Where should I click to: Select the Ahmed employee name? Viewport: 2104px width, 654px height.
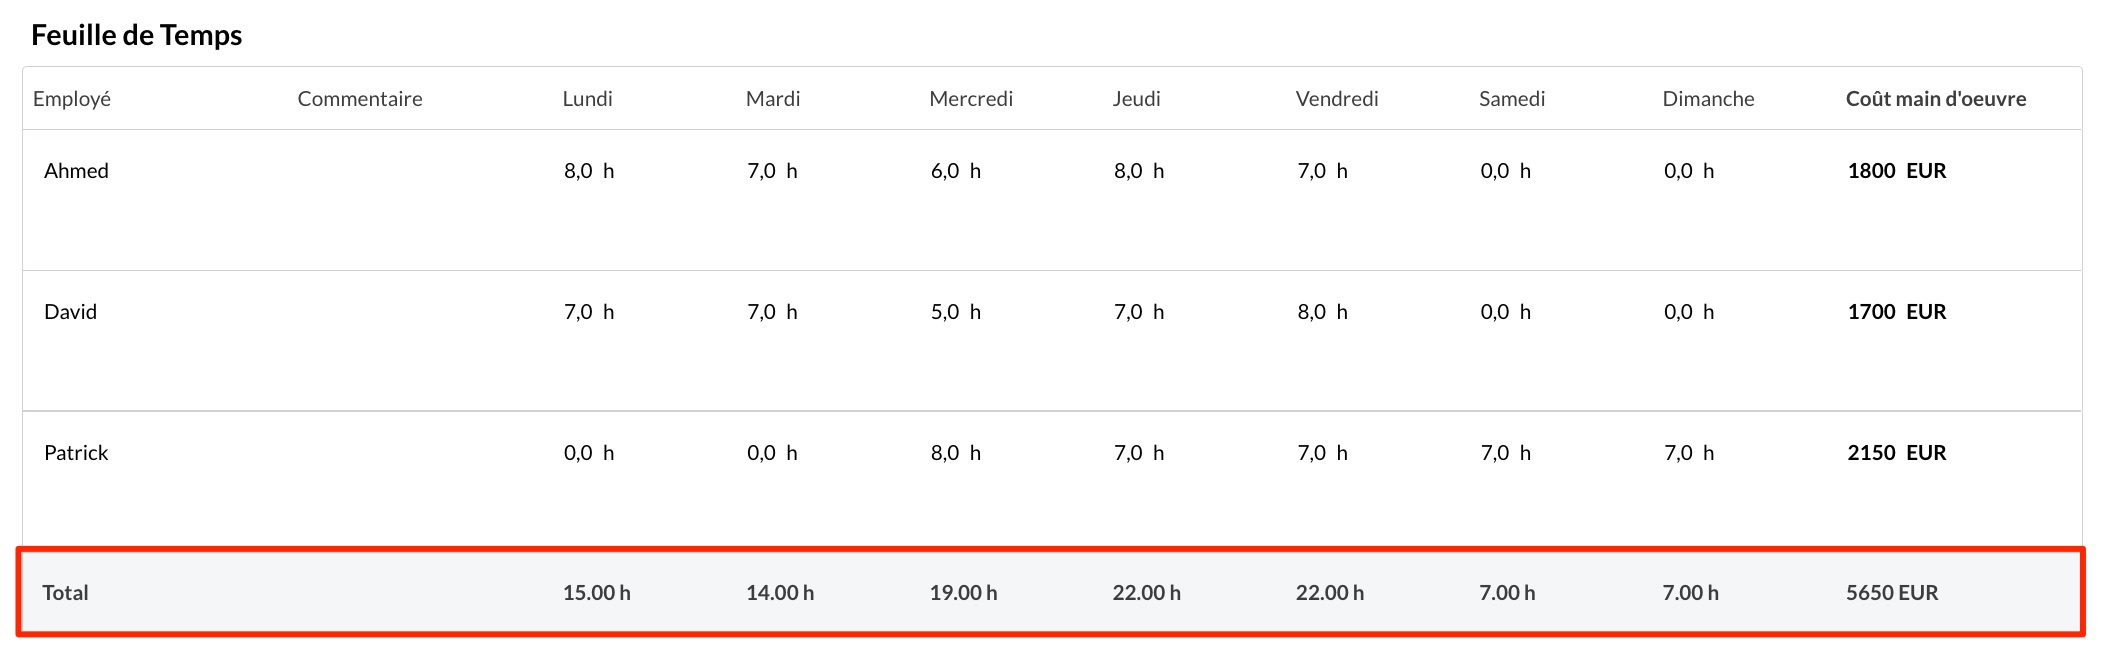click(x=77, y=171)
